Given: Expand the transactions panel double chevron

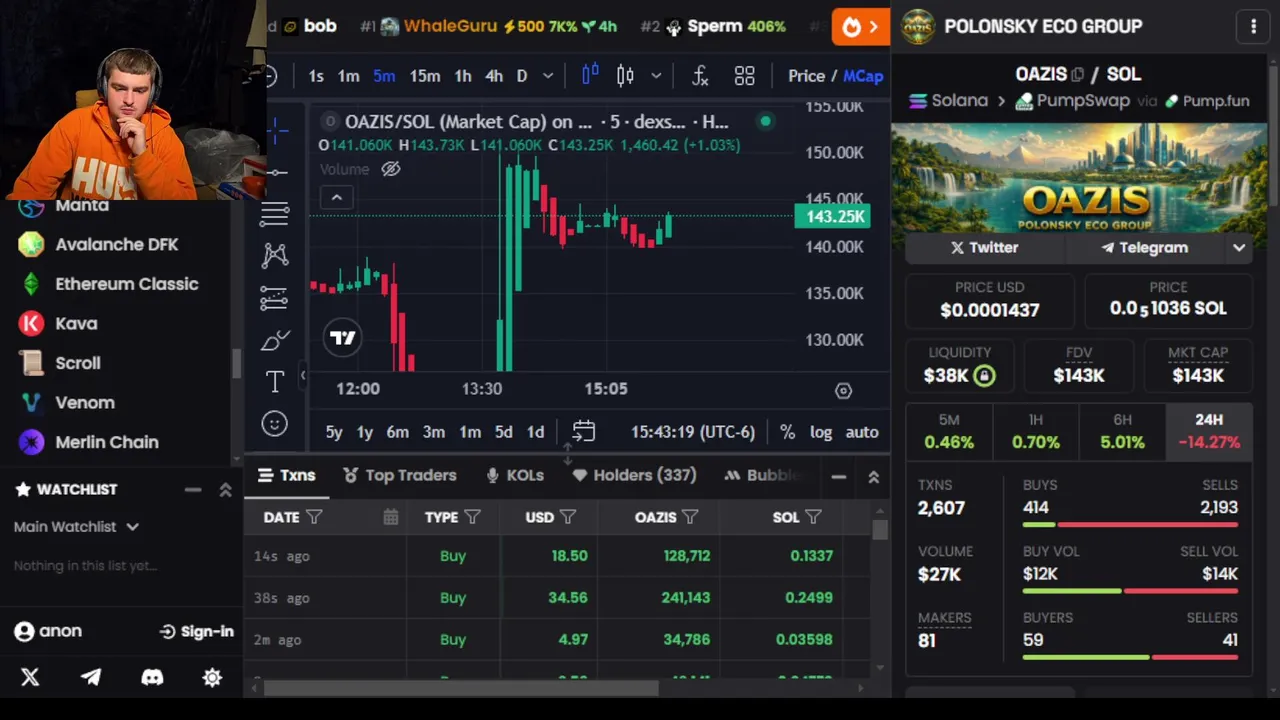Looking at the screenshot, I should (873, 477).
